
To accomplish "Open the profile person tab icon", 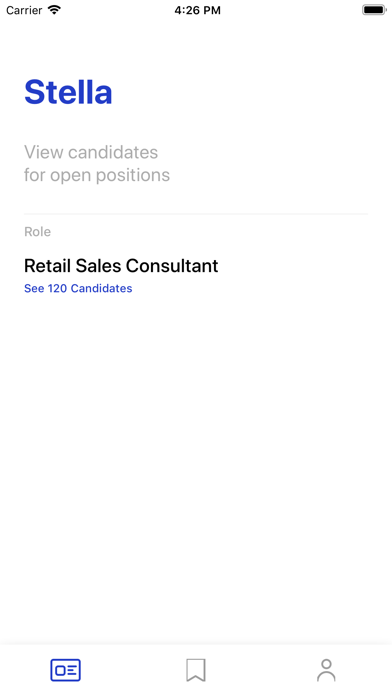I will [x=326, y=670].
